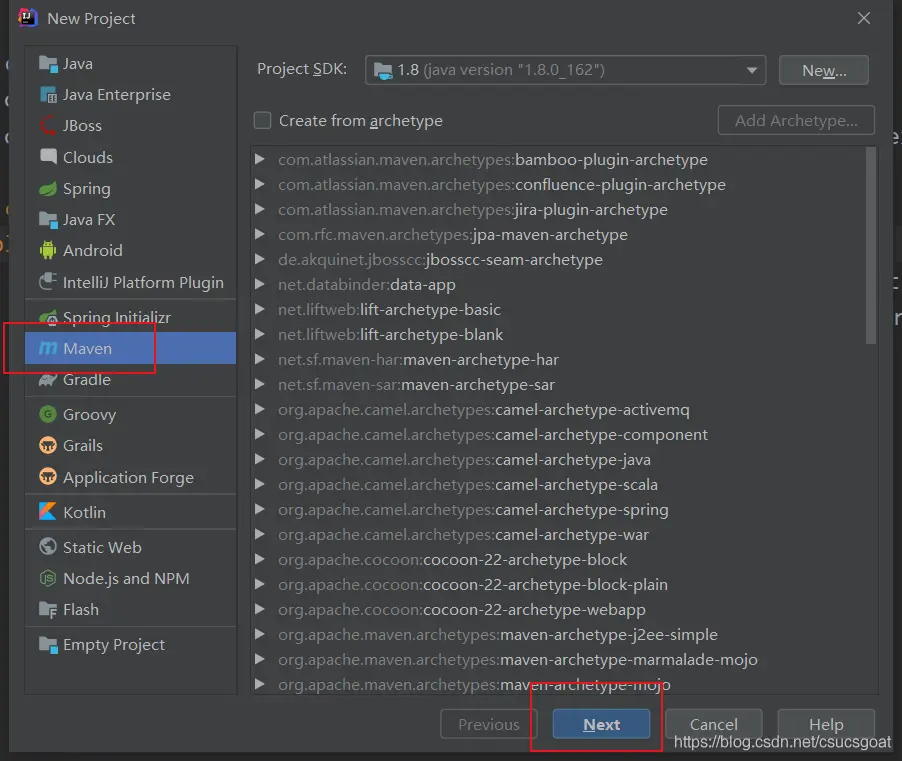
Task: Click Add Archetype... button
Action: coord(796,120)
